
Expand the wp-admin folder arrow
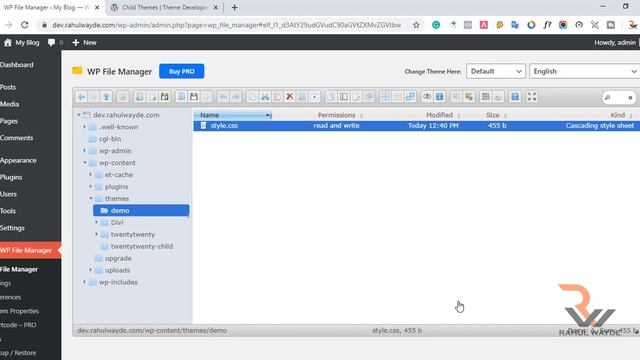(x=85, y=151)
